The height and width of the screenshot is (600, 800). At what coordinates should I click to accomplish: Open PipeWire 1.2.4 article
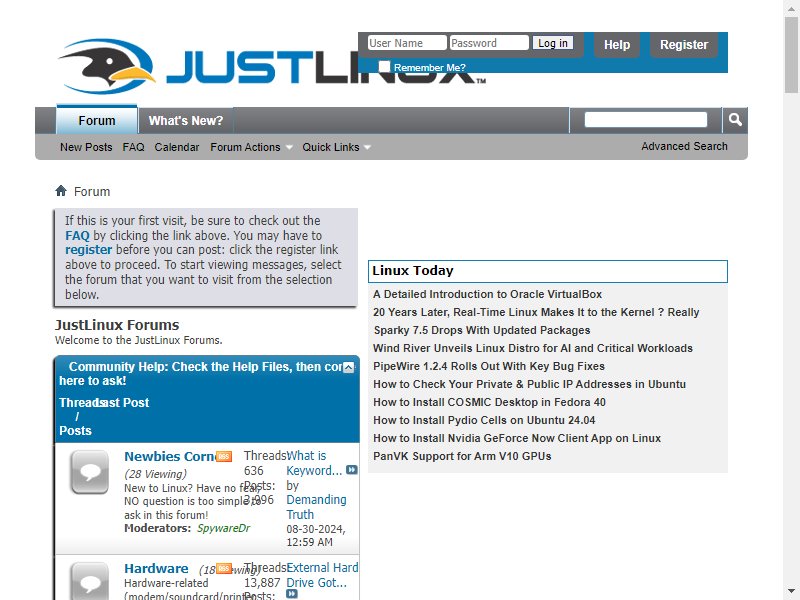click(489, 366)
